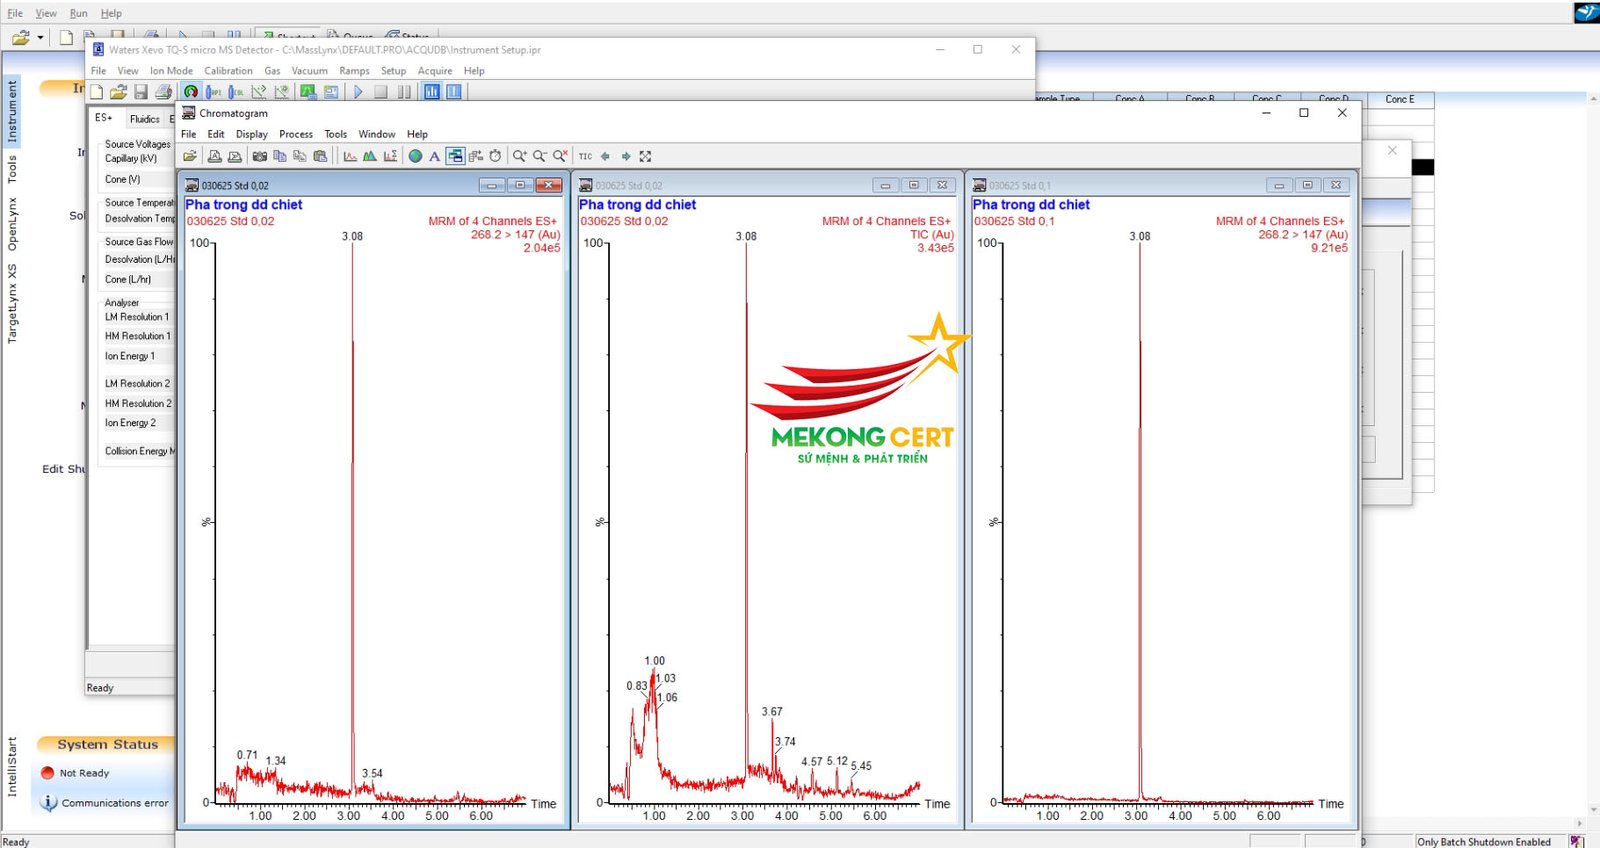Click main window vertical scrollbar down arrow
Viewport: 1600px width, 848px height.
click(1593, 810)
